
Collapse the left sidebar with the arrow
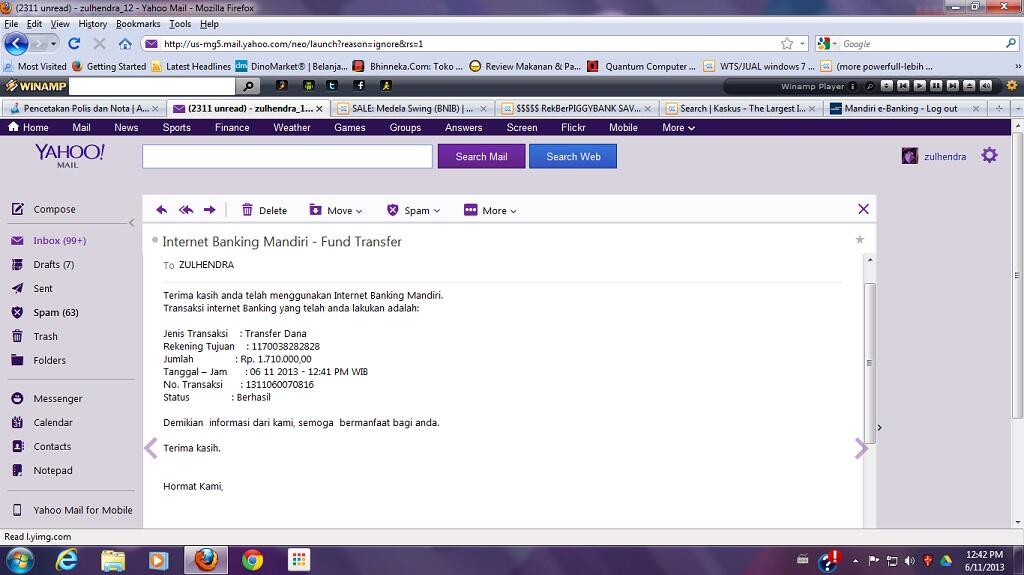[131, 223]
